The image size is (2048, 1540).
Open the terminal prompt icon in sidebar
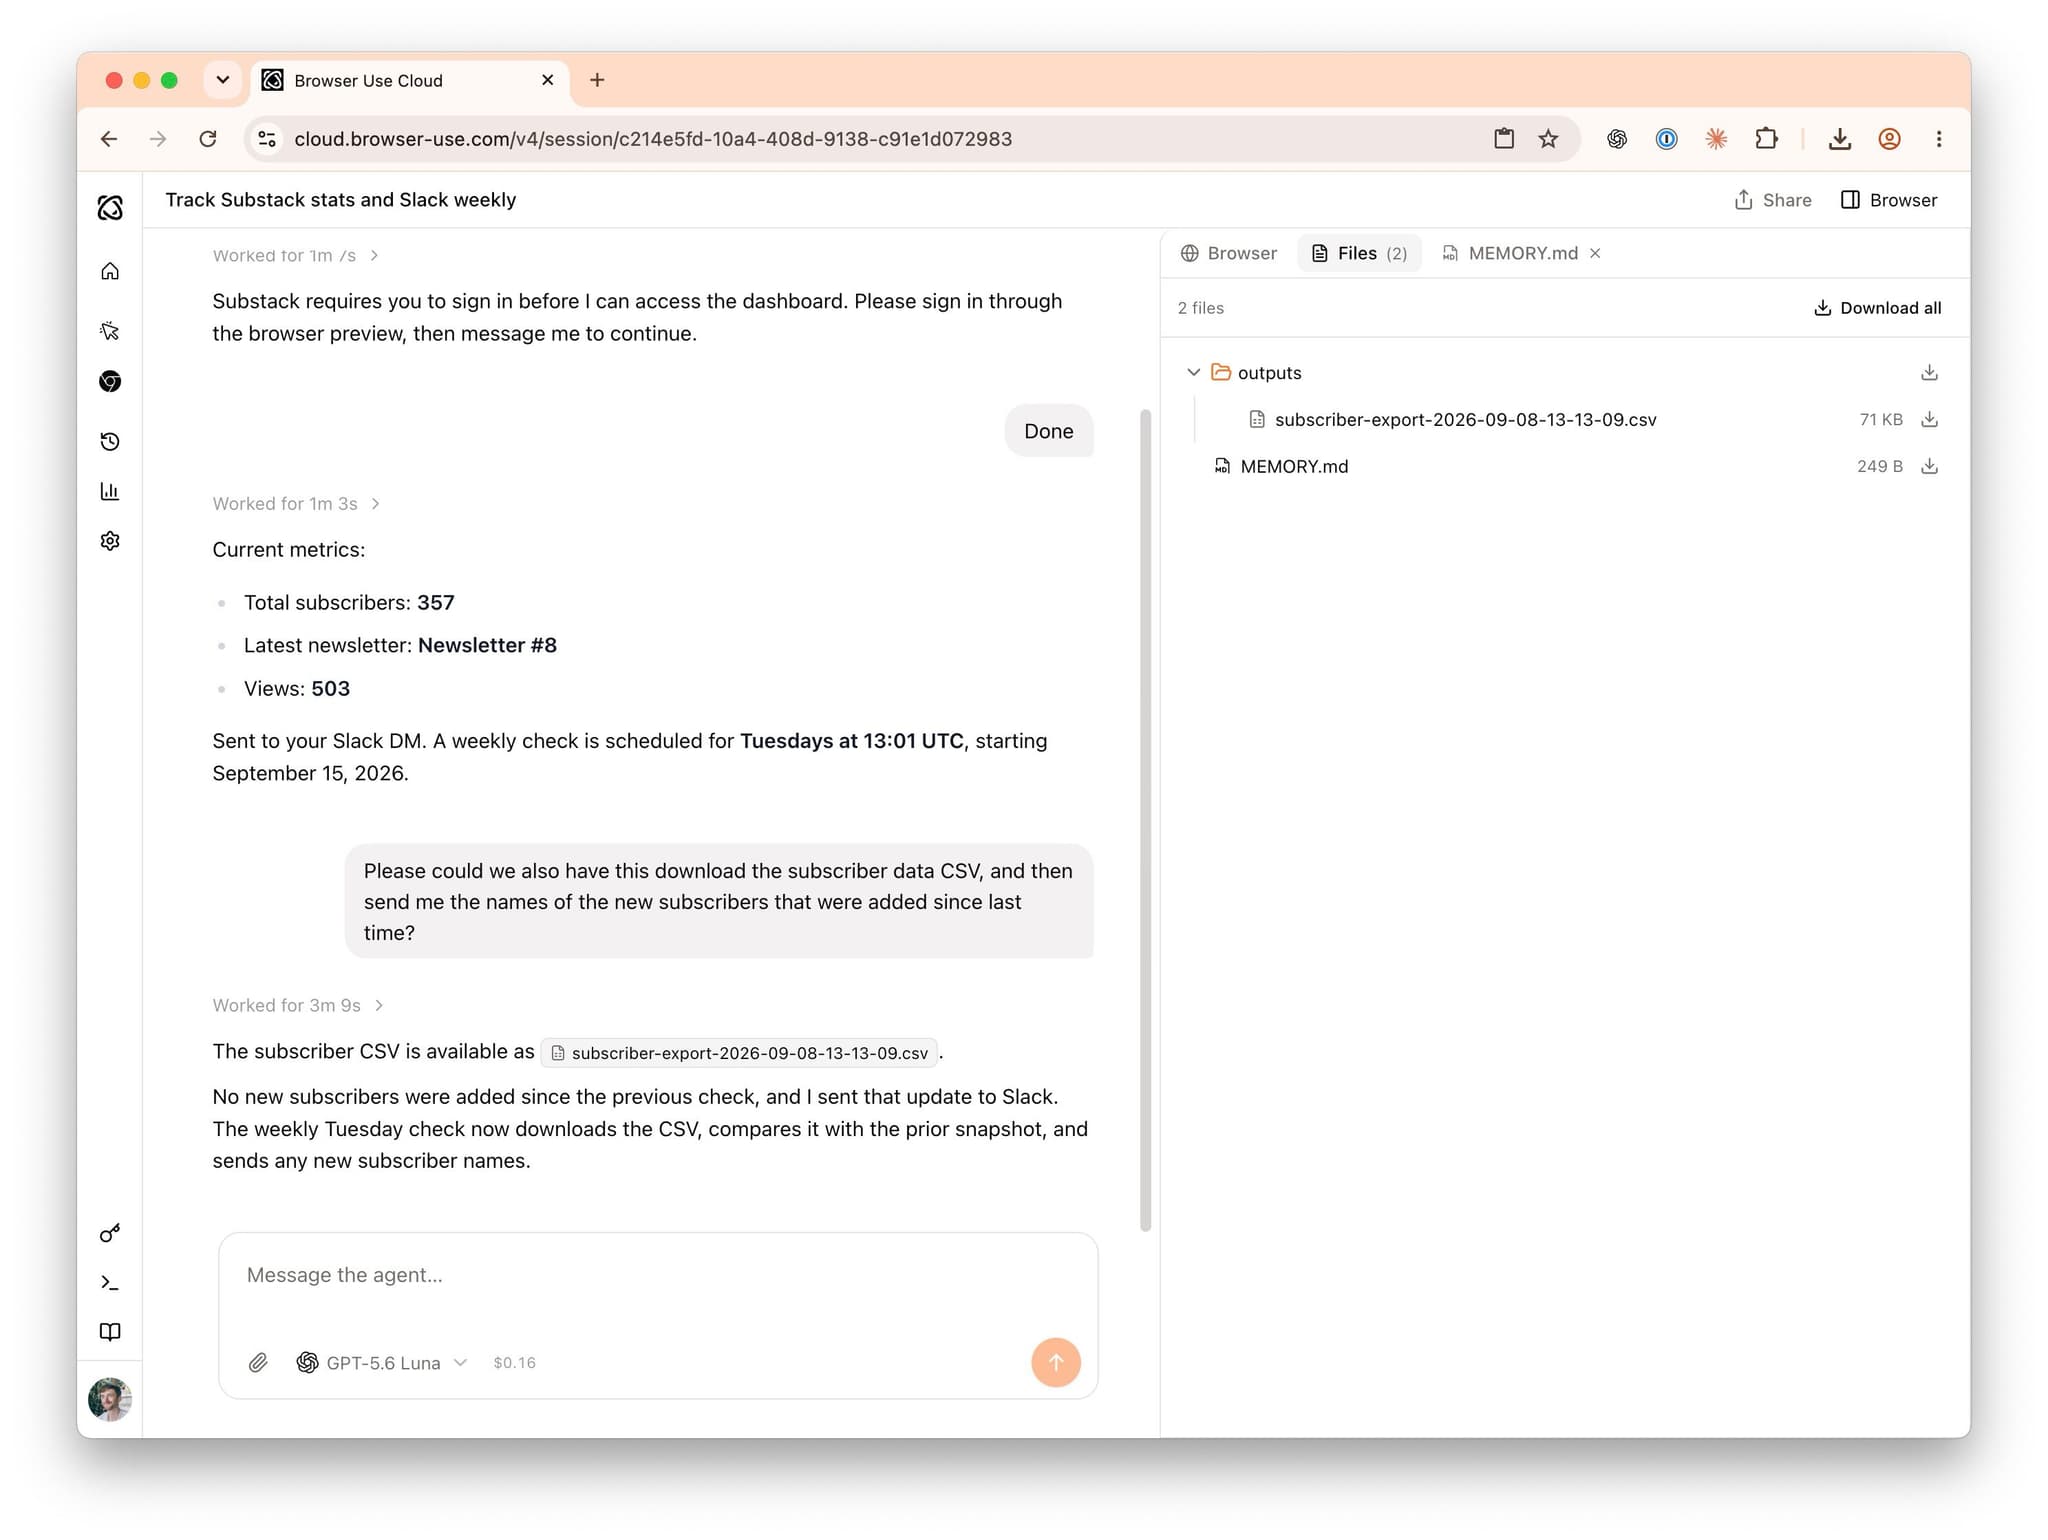click(x=110, y=1283)
